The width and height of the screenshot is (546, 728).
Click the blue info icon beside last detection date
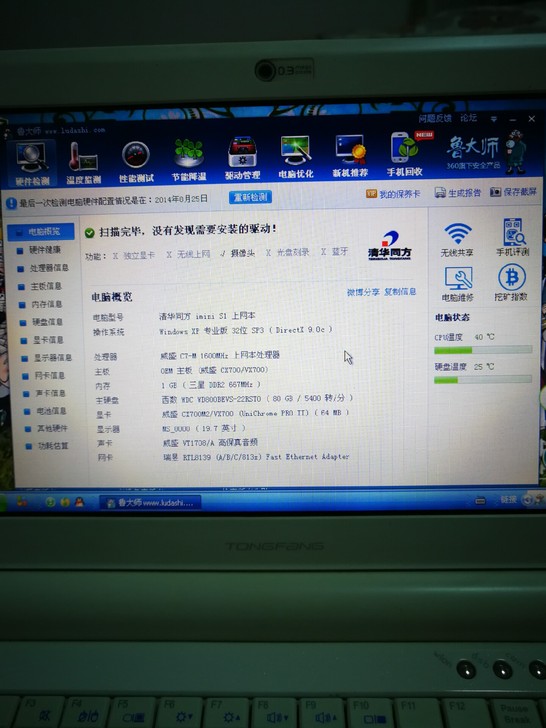(11, 203)
